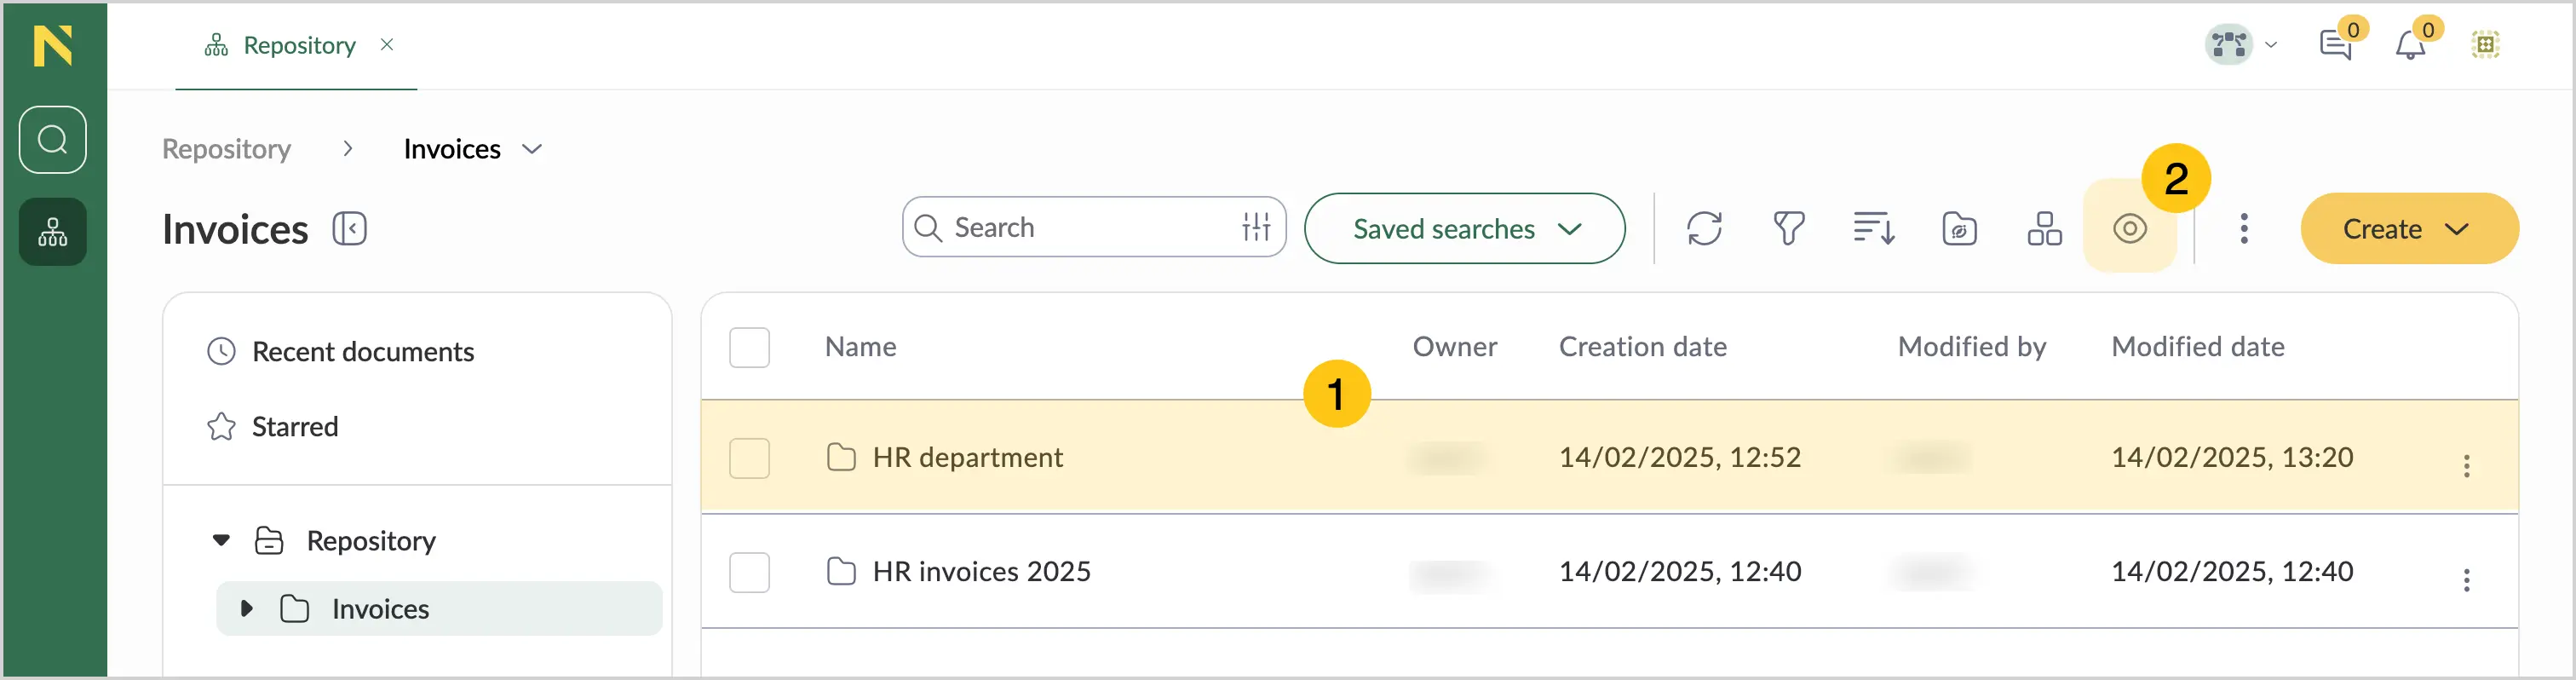Tick the select-all checkbox in header
The image size is (2576, 680).
(x=749, y=348)
